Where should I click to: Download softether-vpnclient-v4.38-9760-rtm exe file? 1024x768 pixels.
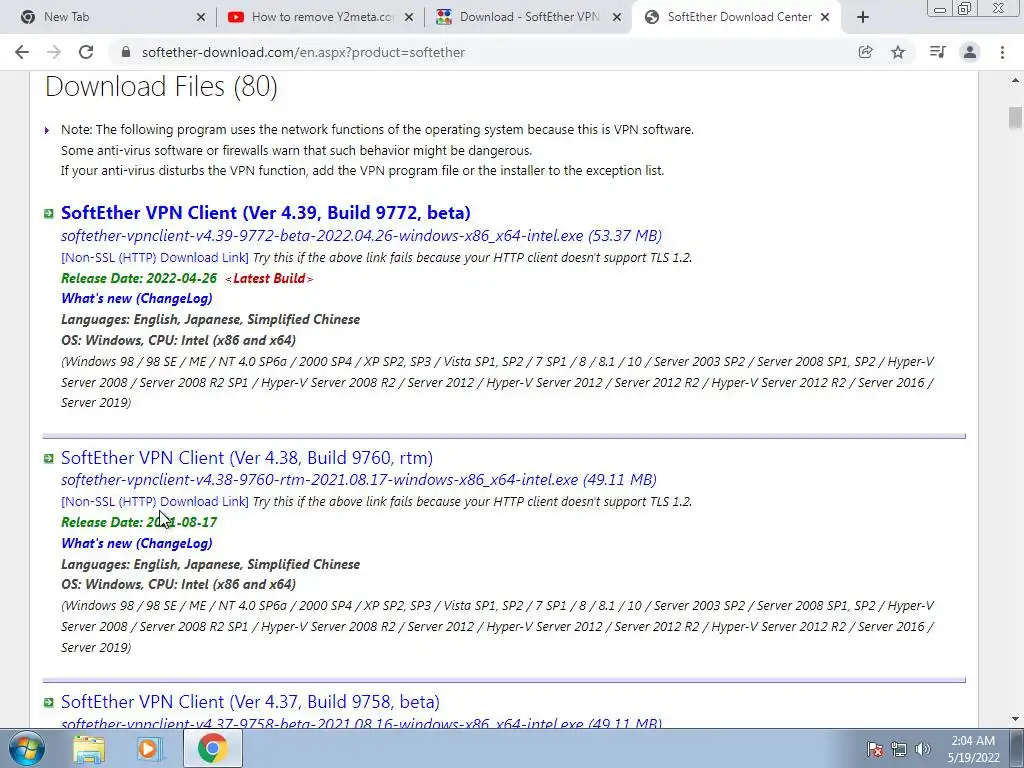(x=359, y=480)
